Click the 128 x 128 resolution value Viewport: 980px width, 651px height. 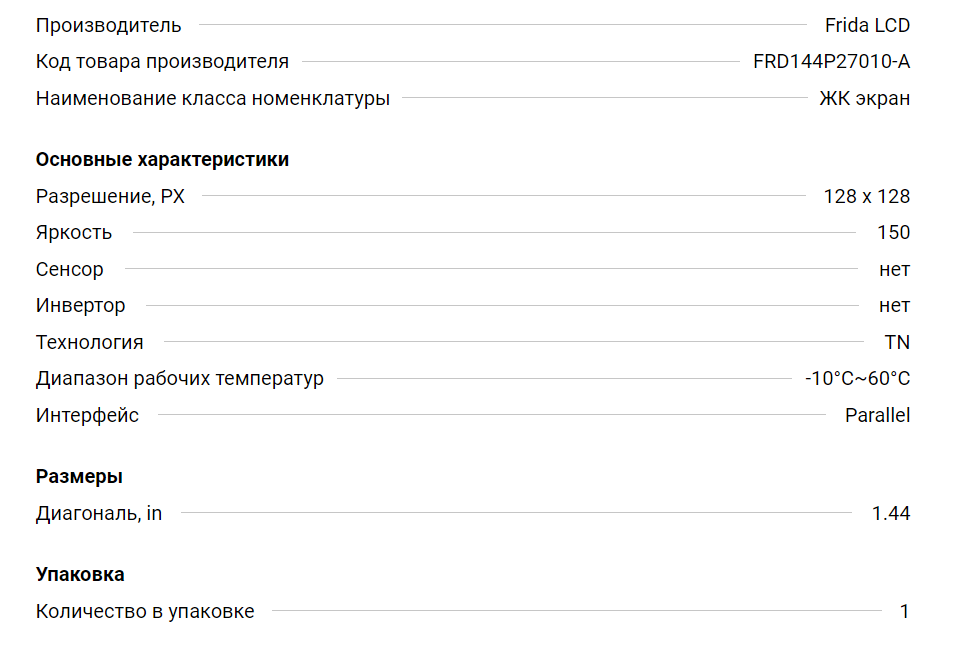(x=866, y=196)
